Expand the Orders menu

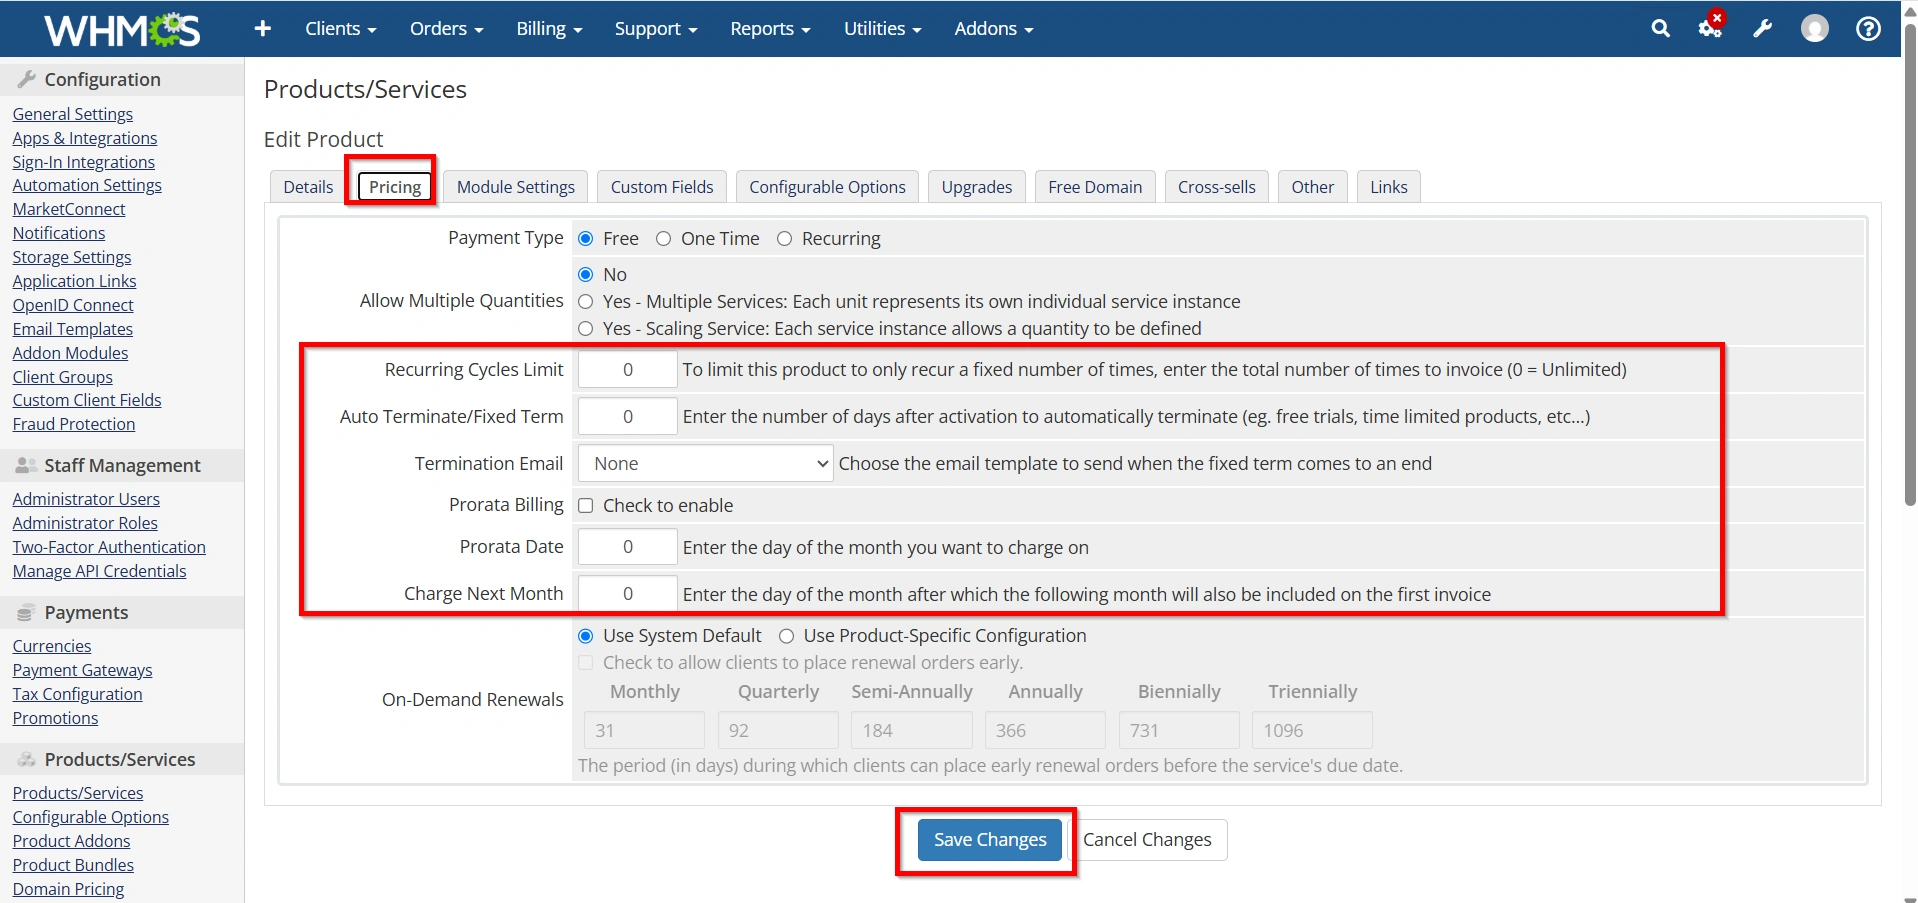click(x=446, y=29)
